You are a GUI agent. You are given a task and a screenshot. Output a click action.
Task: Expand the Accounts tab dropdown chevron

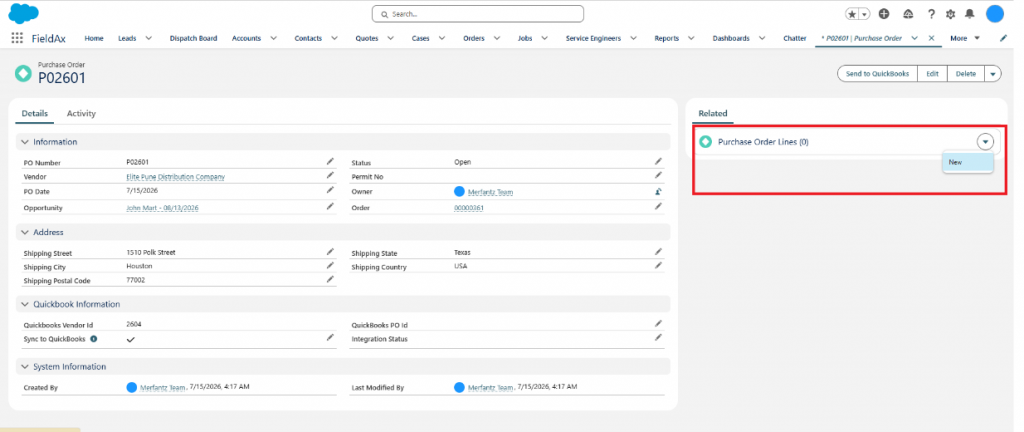[273, 39]
